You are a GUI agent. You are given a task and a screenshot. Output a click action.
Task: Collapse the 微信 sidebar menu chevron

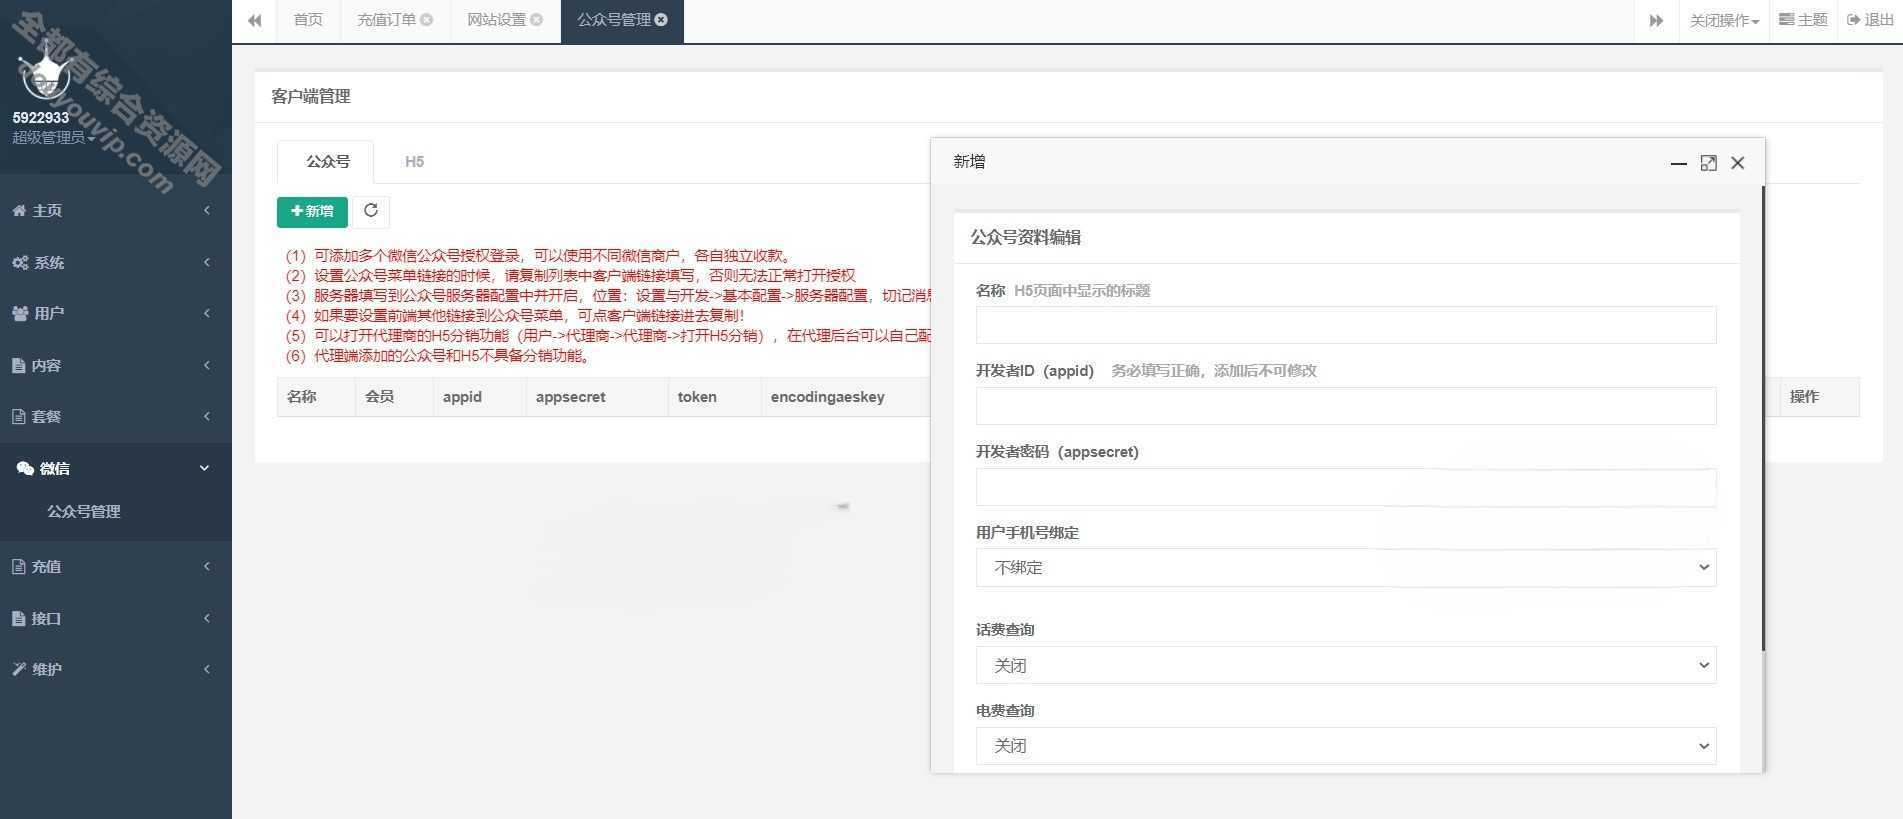point(205,468)
